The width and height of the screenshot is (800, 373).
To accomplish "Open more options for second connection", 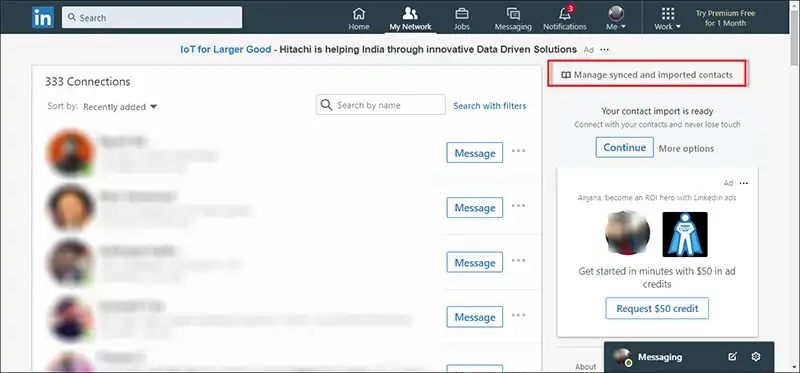I will pos(518,205).
